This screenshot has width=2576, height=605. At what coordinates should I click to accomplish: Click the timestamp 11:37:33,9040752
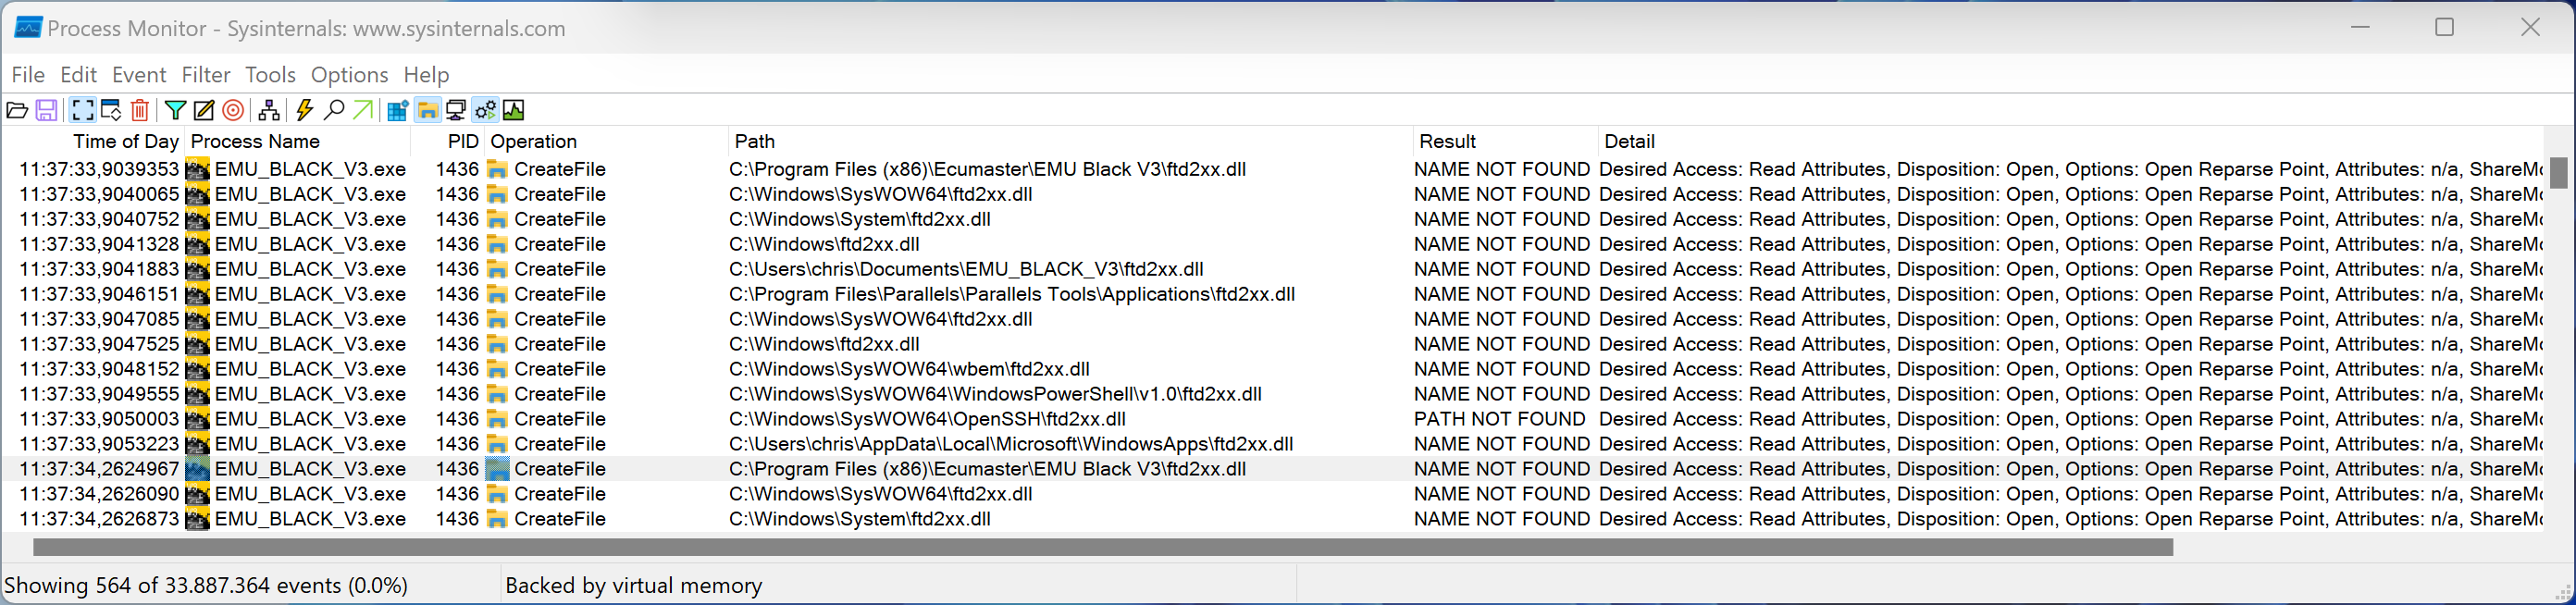point(99,220)
